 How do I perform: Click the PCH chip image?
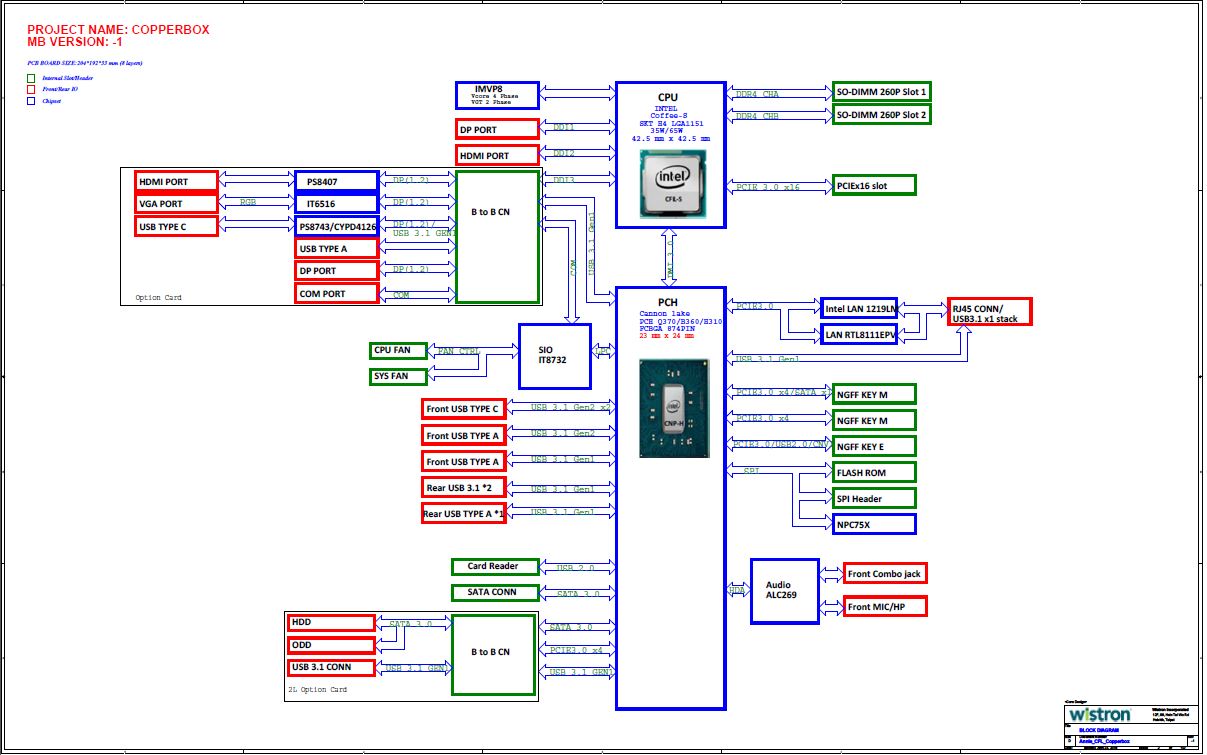tap(674, 411)
